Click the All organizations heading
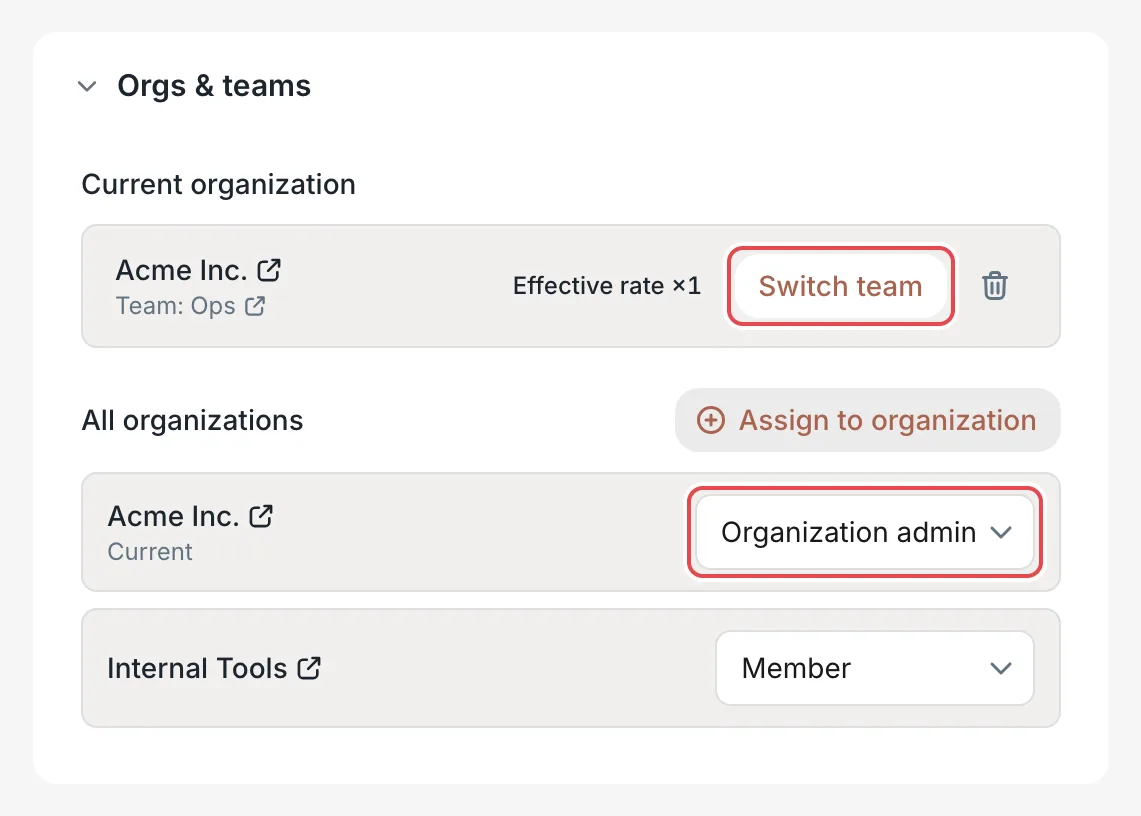Image resolution: width=1141 pixels, height=816 pixels. 192,421
